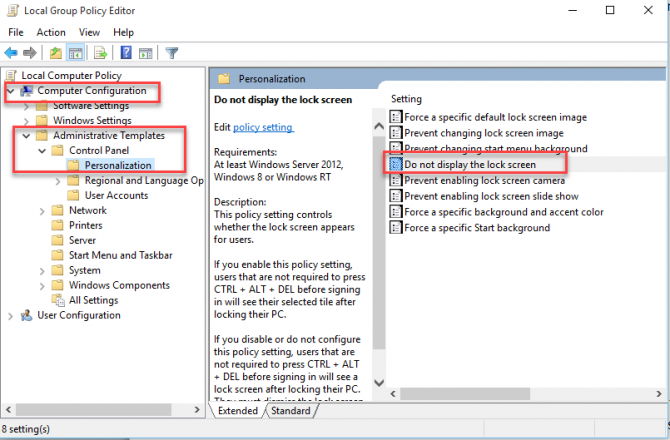Click the Setting column header
Screen dimensions: 670x440
click(x=406, y=99)
